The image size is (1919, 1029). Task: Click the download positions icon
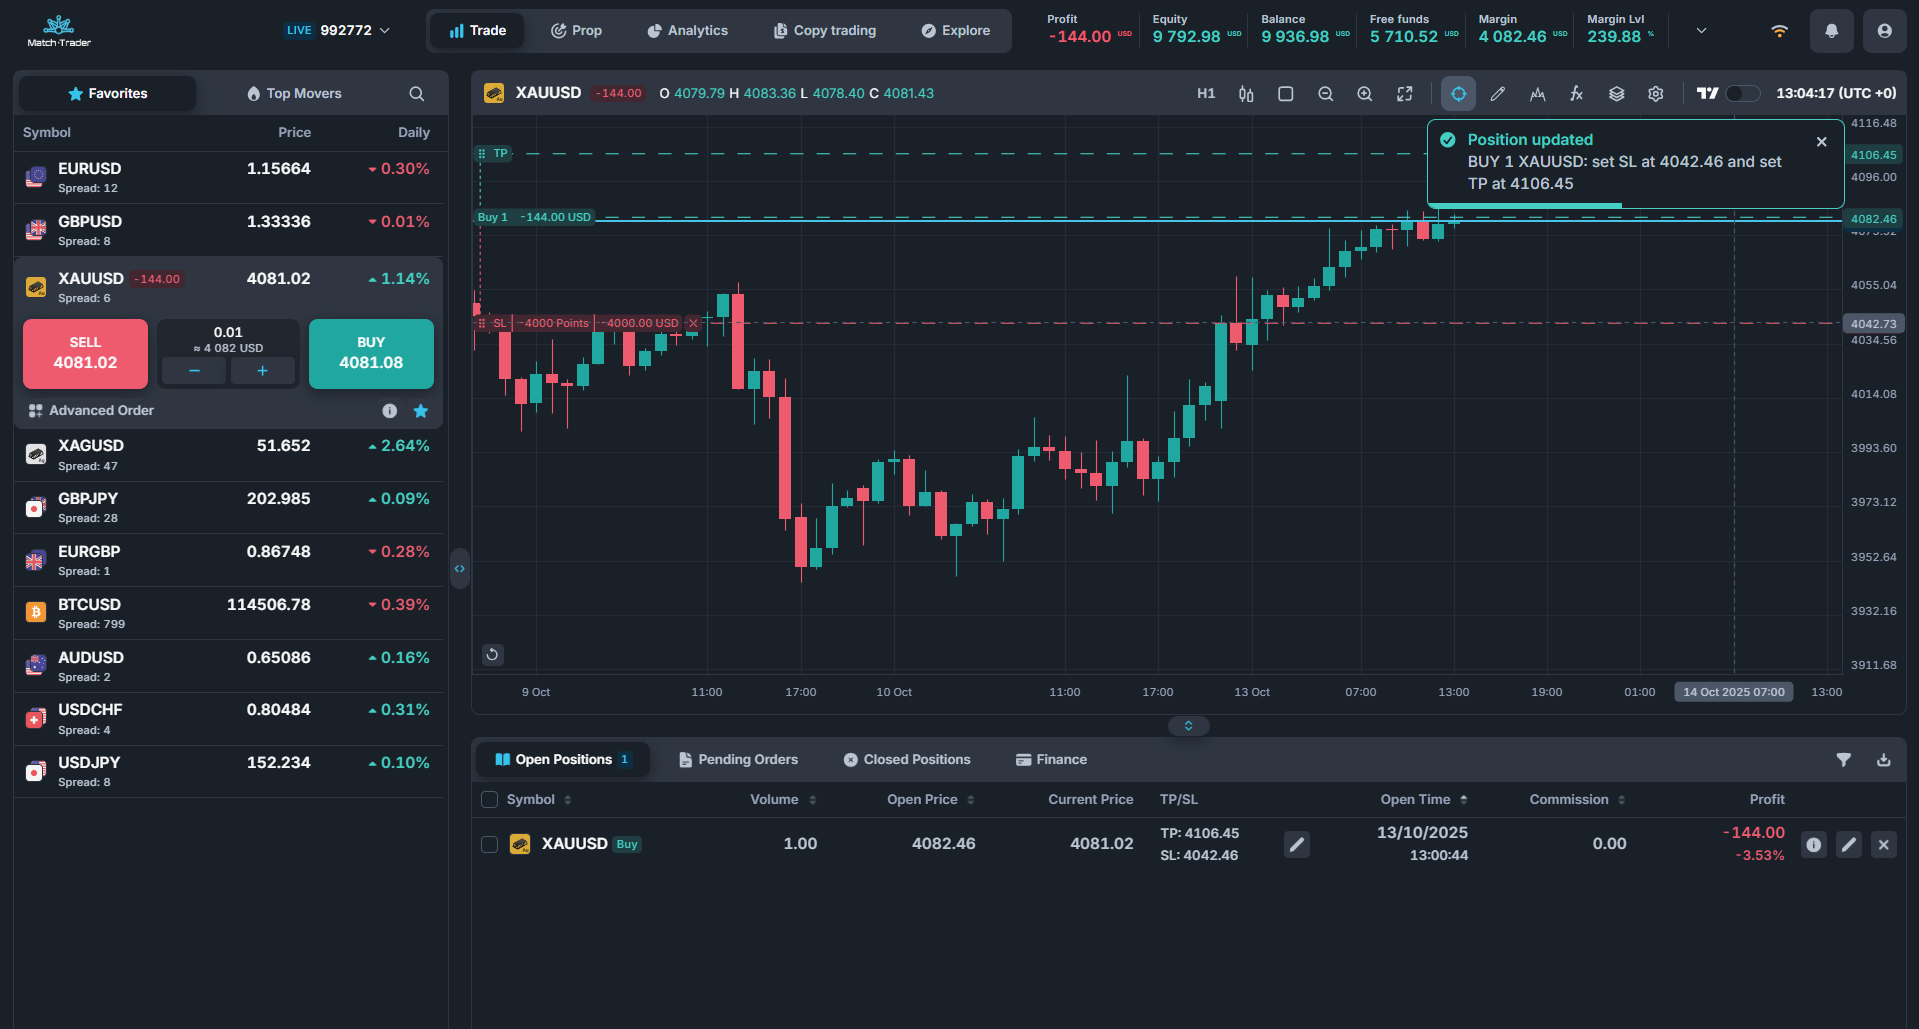[1883, 760]
